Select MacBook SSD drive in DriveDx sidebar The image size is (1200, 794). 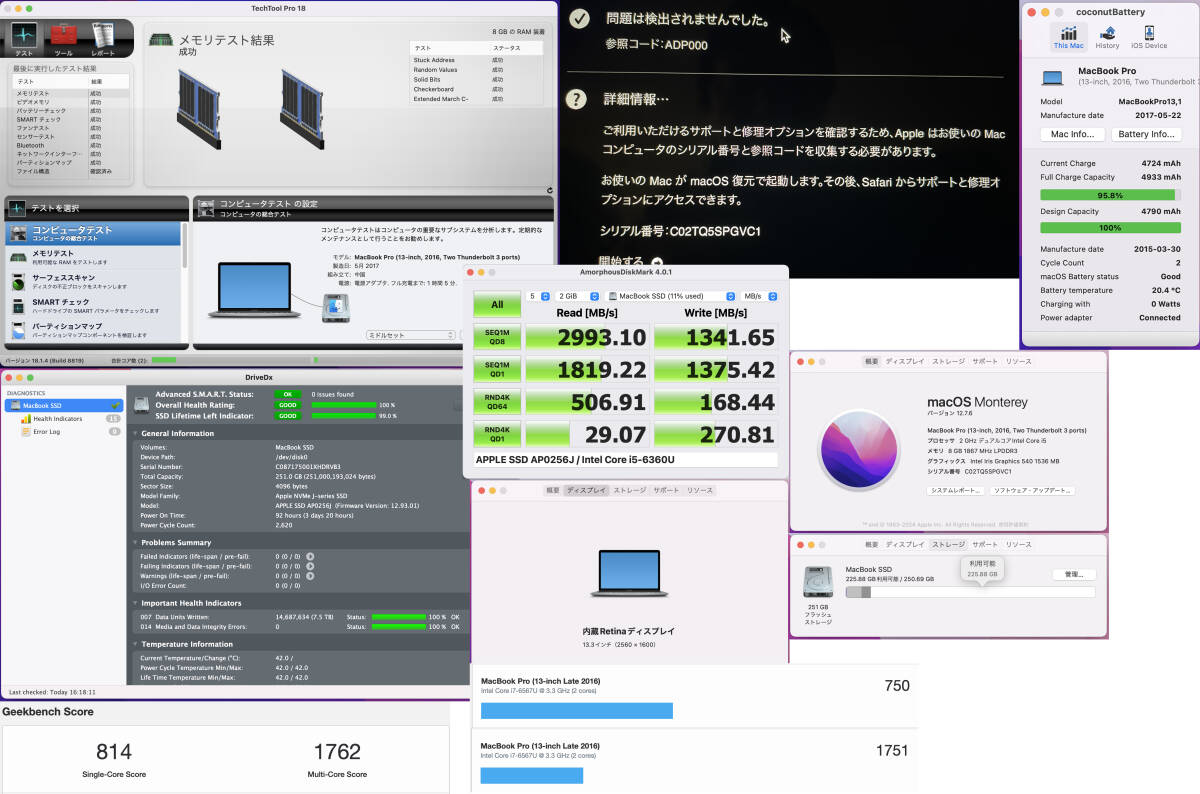(x=63, y=406)
